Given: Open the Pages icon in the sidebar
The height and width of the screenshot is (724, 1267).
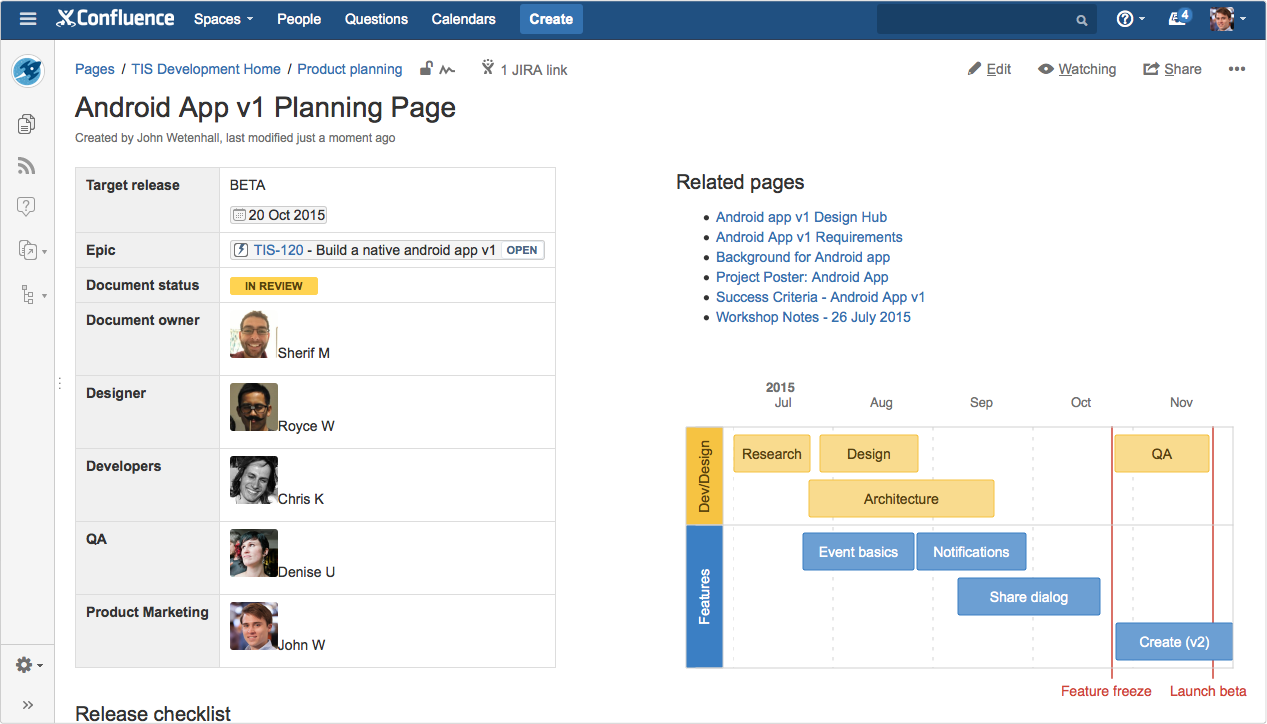Looking at the screenshot, I should pos(27,124).
